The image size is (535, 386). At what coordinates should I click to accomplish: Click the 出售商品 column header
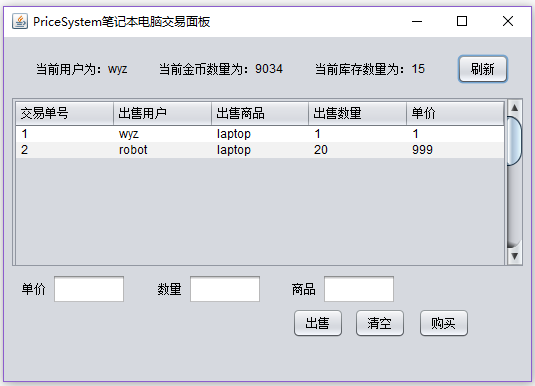tap(260, 113)
